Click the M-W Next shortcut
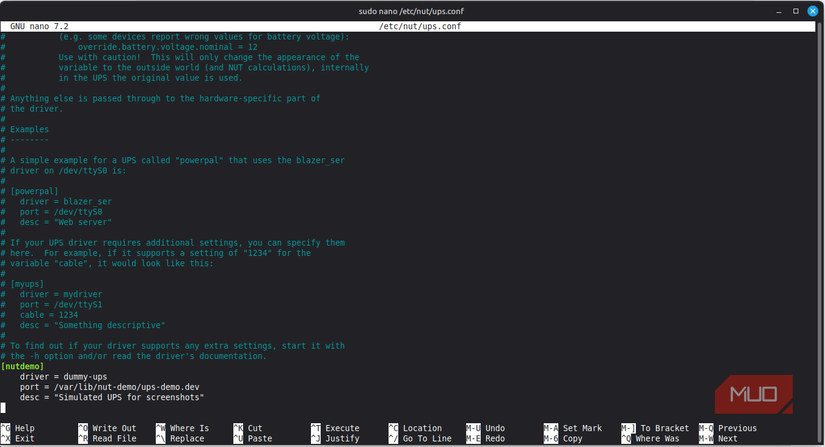Image resolution: width=825 pixels, height=447 pixels. (718, 439)
